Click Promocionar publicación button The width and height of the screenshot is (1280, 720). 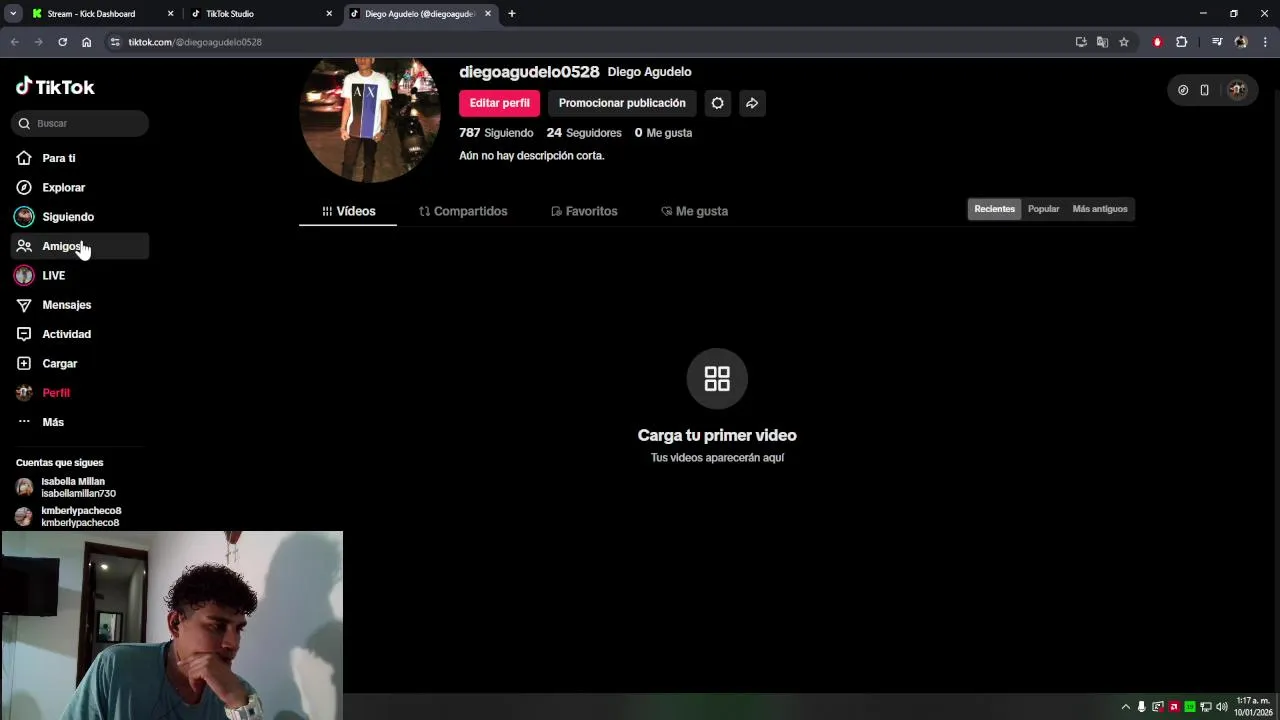(x=622, y=103)
